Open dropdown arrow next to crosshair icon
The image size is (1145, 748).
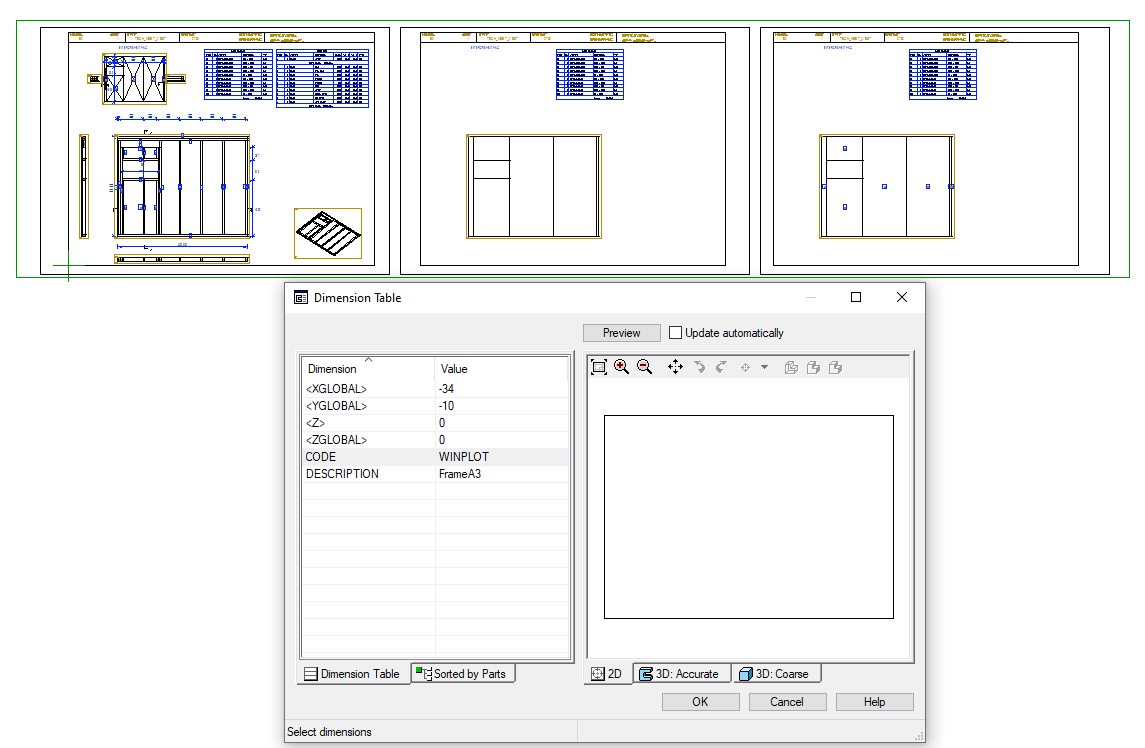coord(764,367)
